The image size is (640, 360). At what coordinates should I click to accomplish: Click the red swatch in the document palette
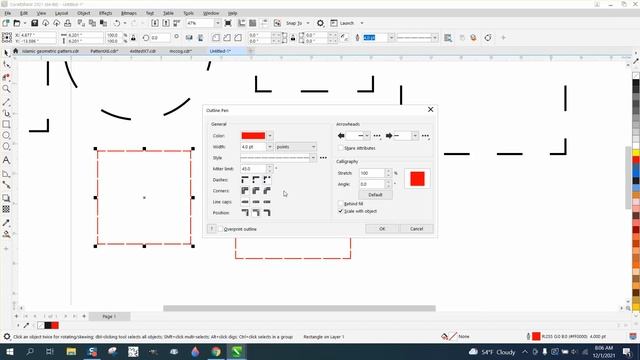[55, 325]
